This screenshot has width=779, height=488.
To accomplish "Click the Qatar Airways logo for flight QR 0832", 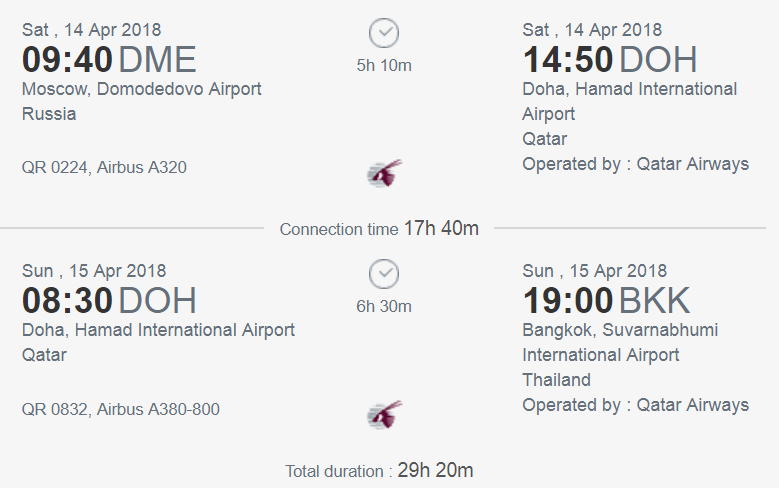I will tap(385, 414).
